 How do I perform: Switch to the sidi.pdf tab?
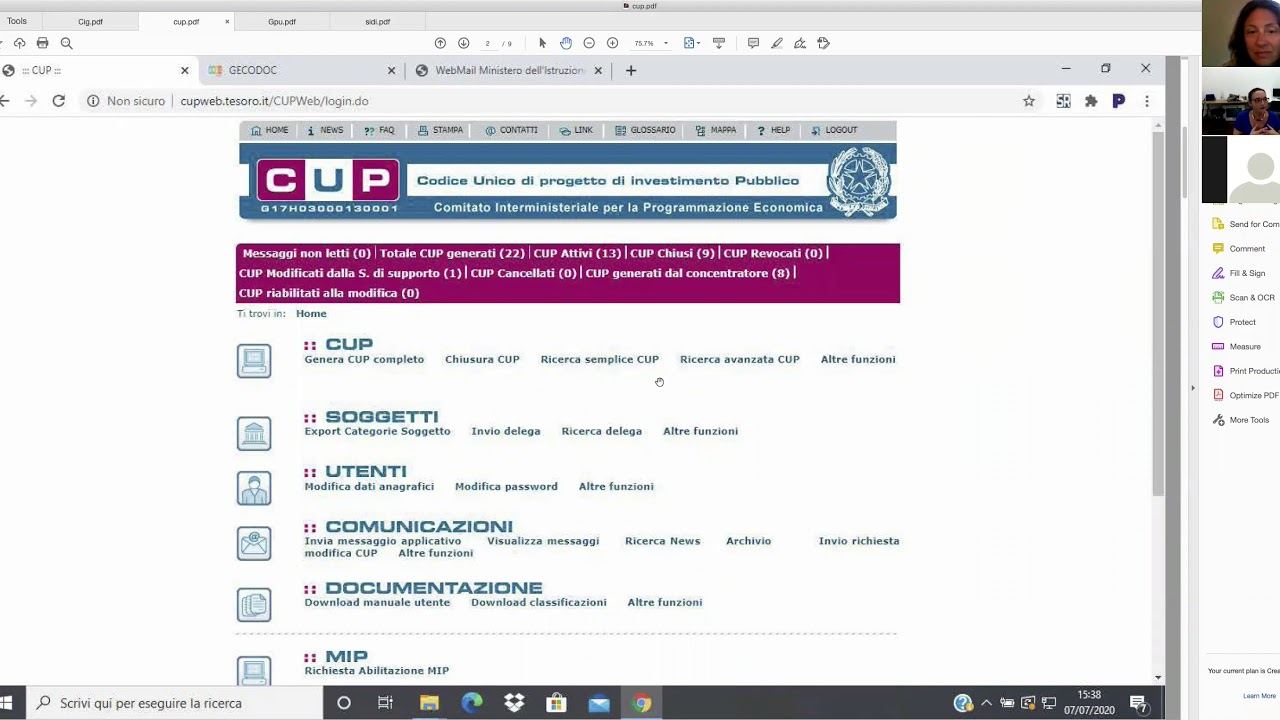[x=377, y=21]
